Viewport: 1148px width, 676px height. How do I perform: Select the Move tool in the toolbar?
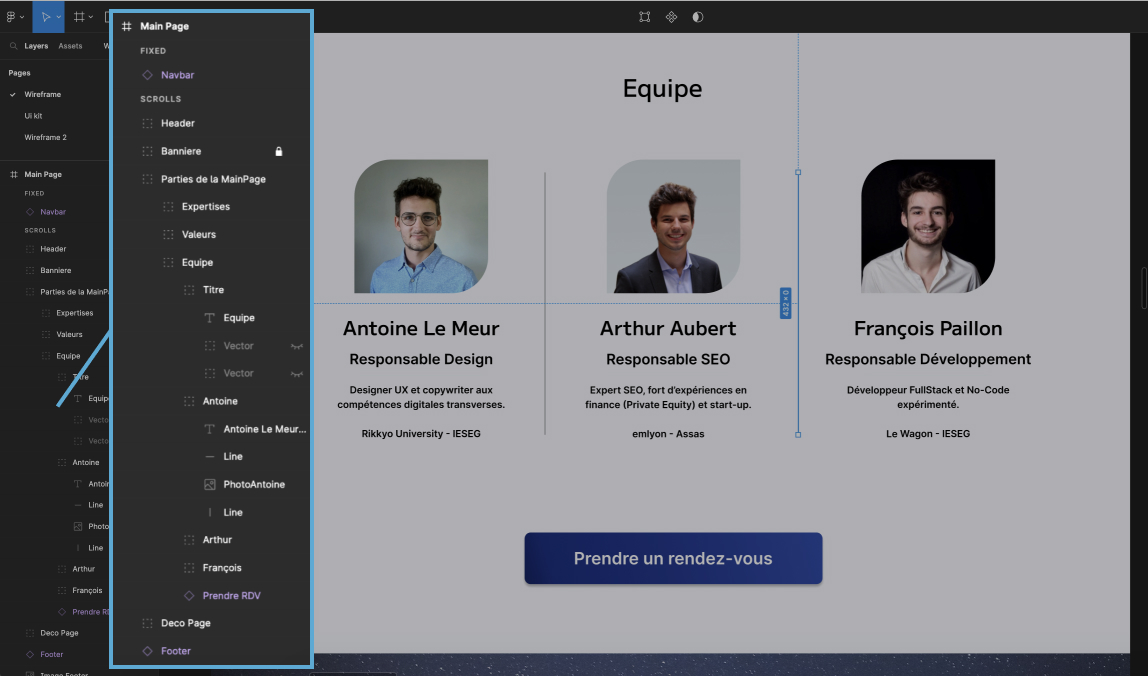[x=46, y=16]
